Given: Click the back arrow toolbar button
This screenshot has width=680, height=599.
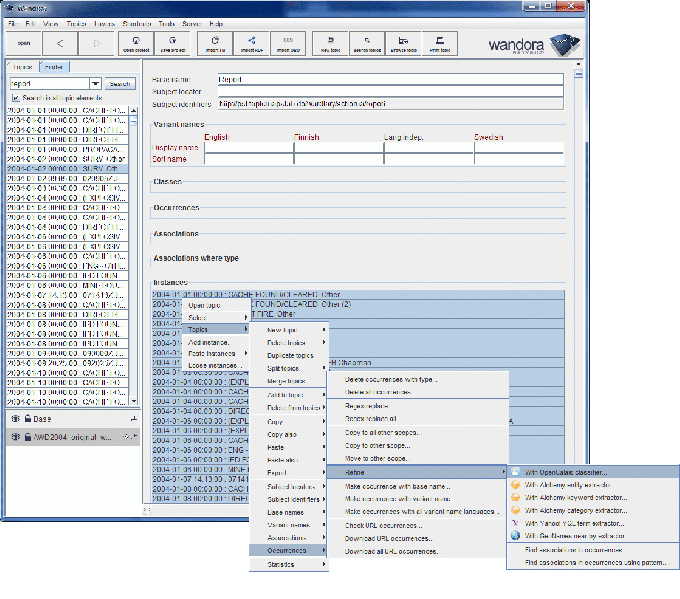Looking at the screenshot, I should tap(59, 43).
